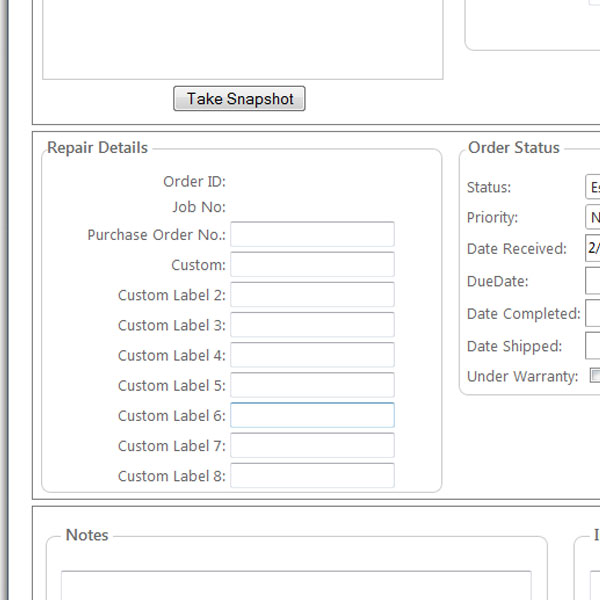Click the Take Snapshot button
The height and width of the screenshot is (600, 600).
[239, 99]
